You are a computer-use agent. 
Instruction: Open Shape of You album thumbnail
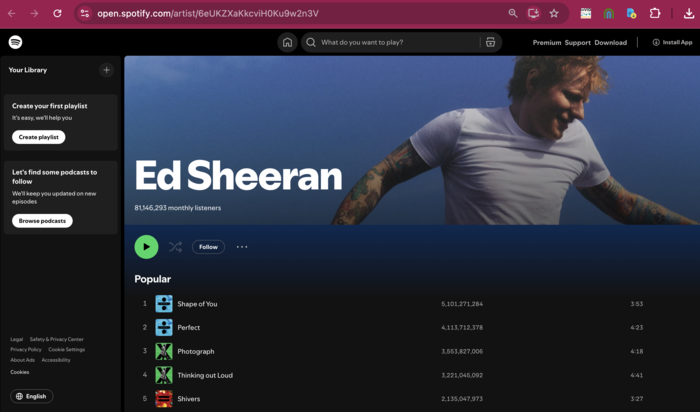click(x=164, y=304)
